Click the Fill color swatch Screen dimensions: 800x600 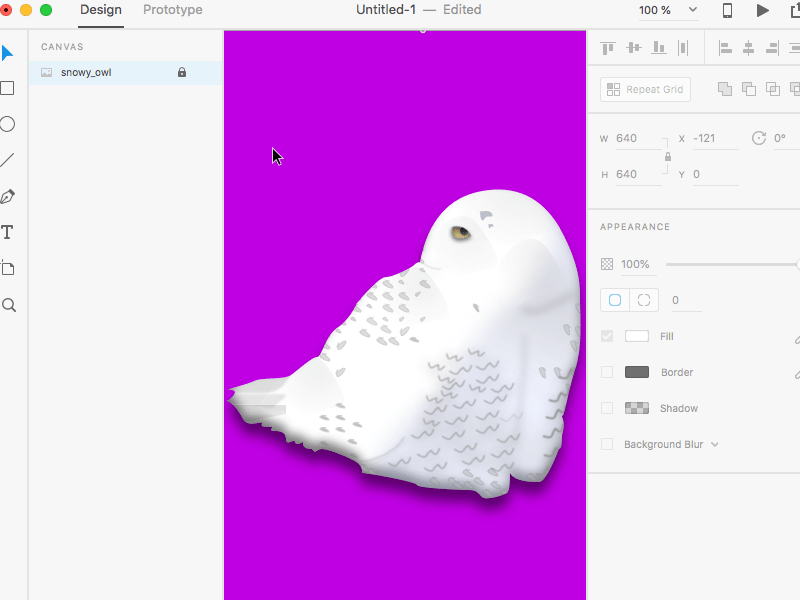click(x=638, y=336)
